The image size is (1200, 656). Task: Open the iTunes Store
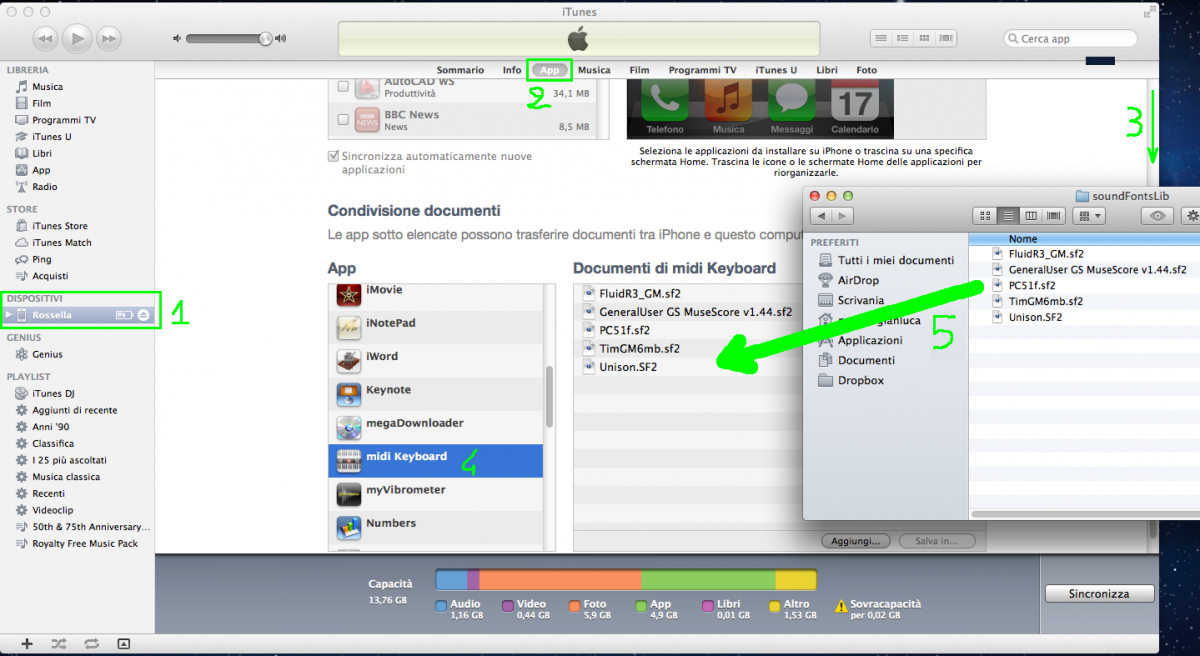(x=59, y=226)
